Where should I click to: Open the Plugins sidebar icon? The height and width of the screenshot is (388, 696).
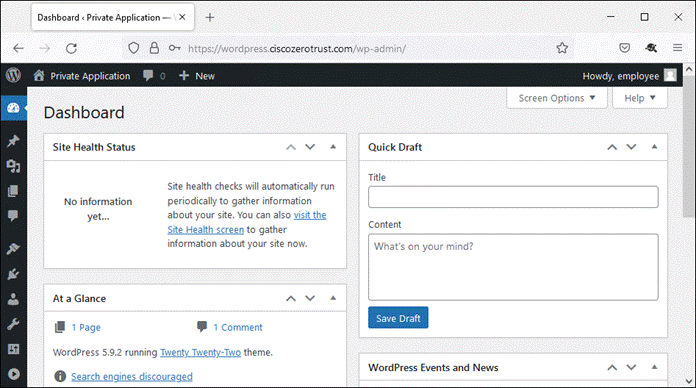13,274
